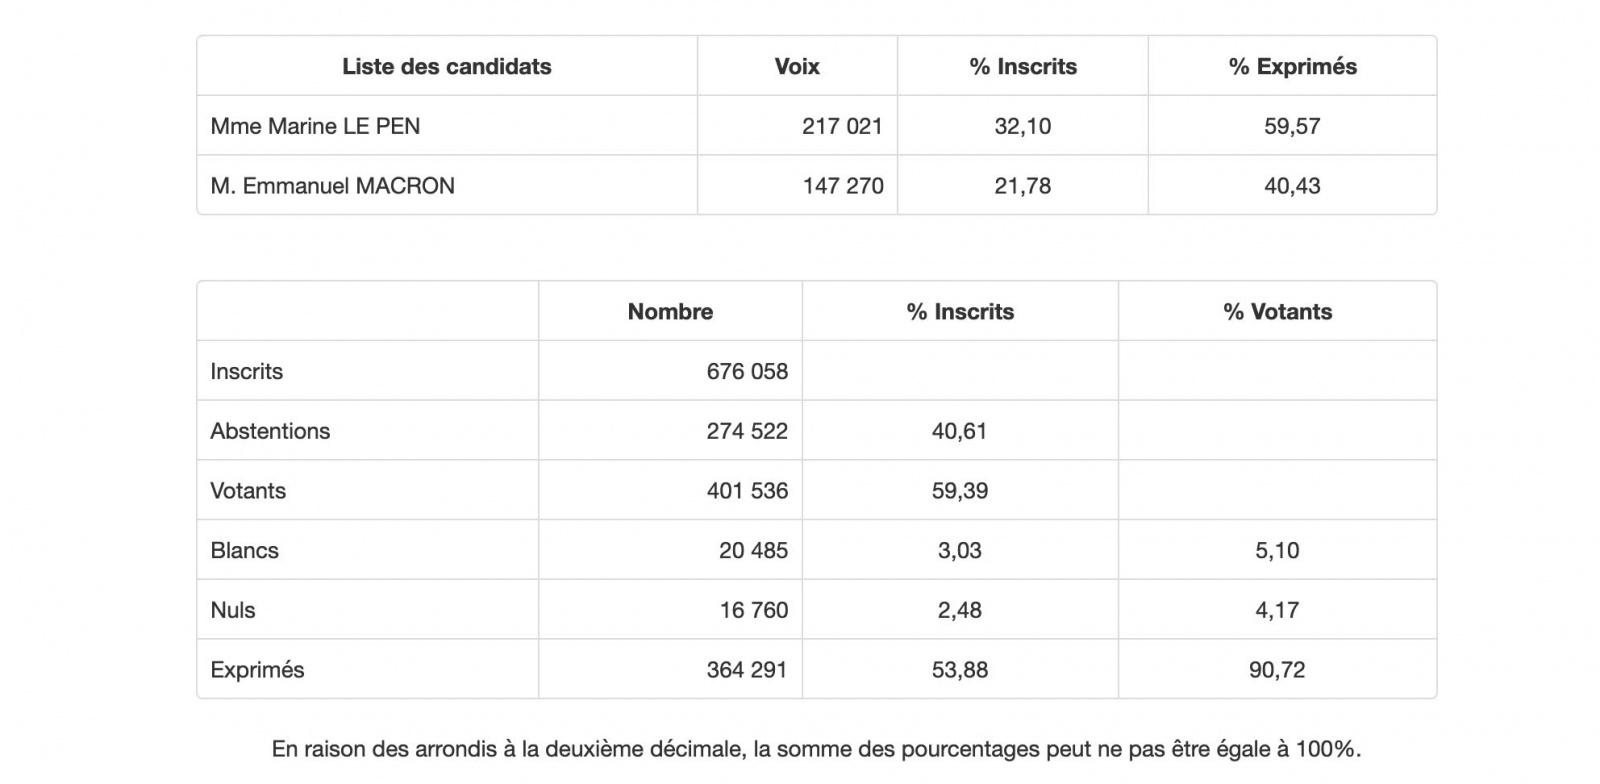1600x784 pixels.
Task: Select the Inscrits row label
Action: pyautogui.click(x=246, y=371)
